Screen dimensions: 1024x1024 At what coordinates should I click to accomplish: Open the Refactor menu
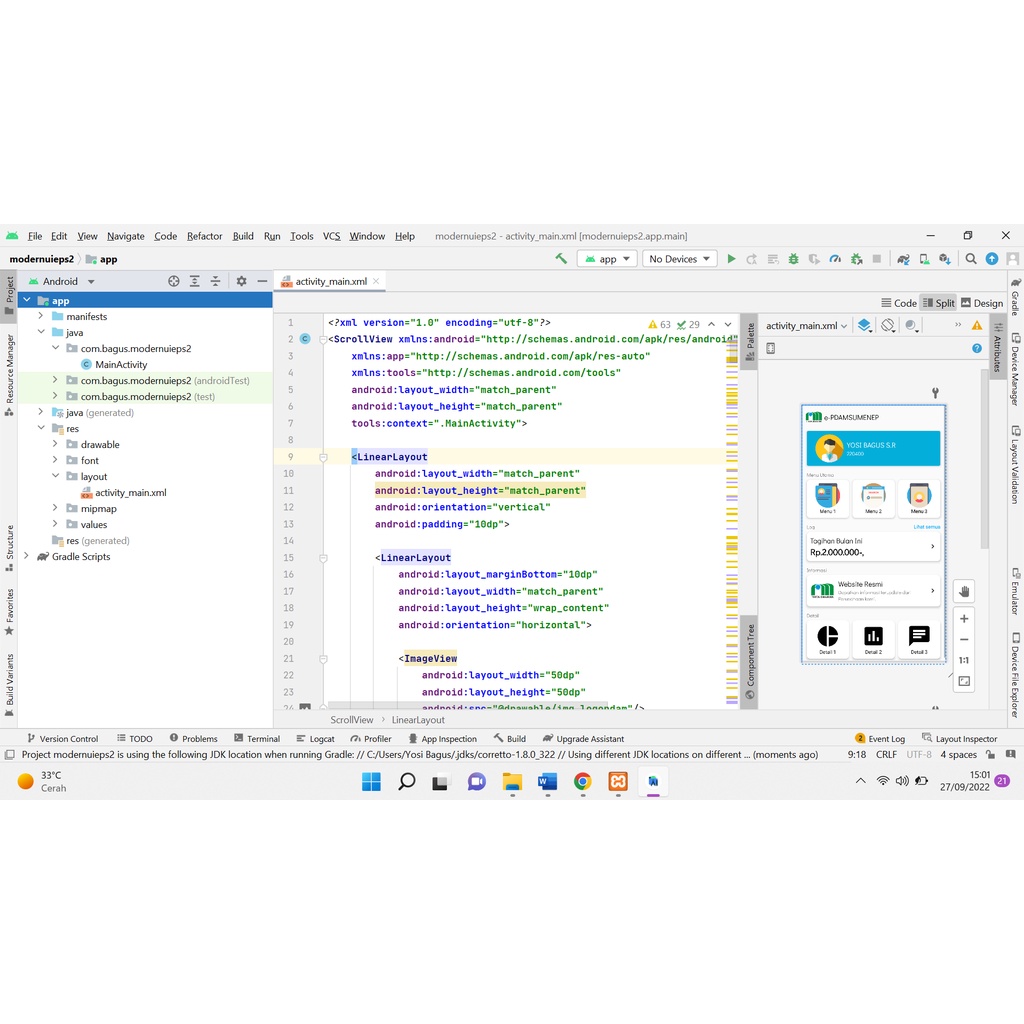tap(204, 236)
